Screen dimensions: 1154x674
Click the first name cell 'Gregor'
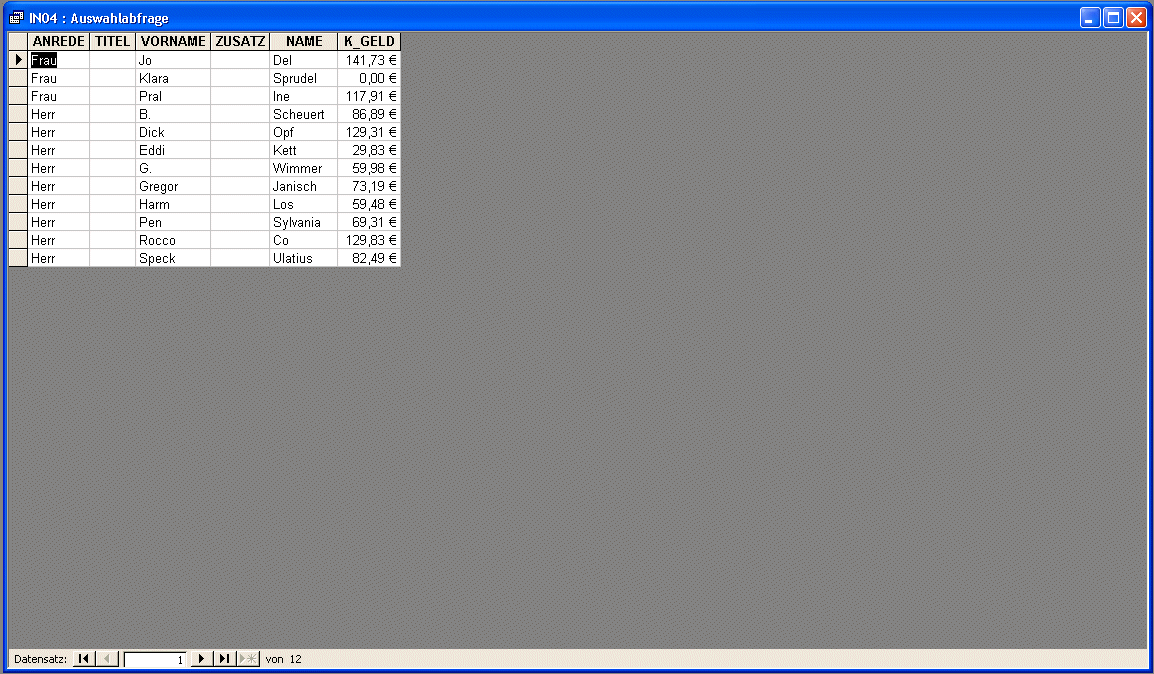[x=173, y=186]
